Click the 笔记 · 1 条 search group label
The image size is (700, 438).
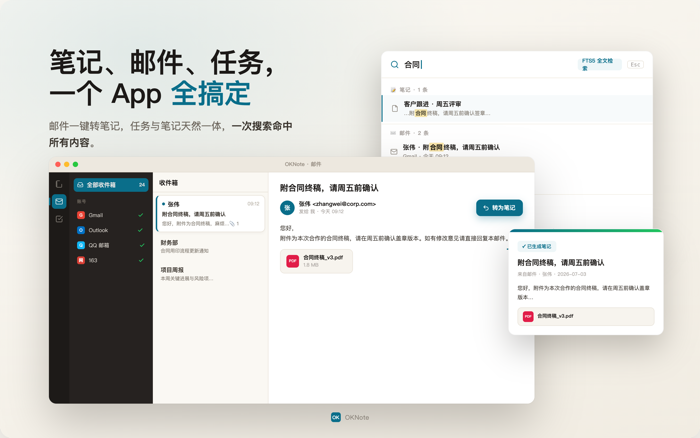coord(413,90)
